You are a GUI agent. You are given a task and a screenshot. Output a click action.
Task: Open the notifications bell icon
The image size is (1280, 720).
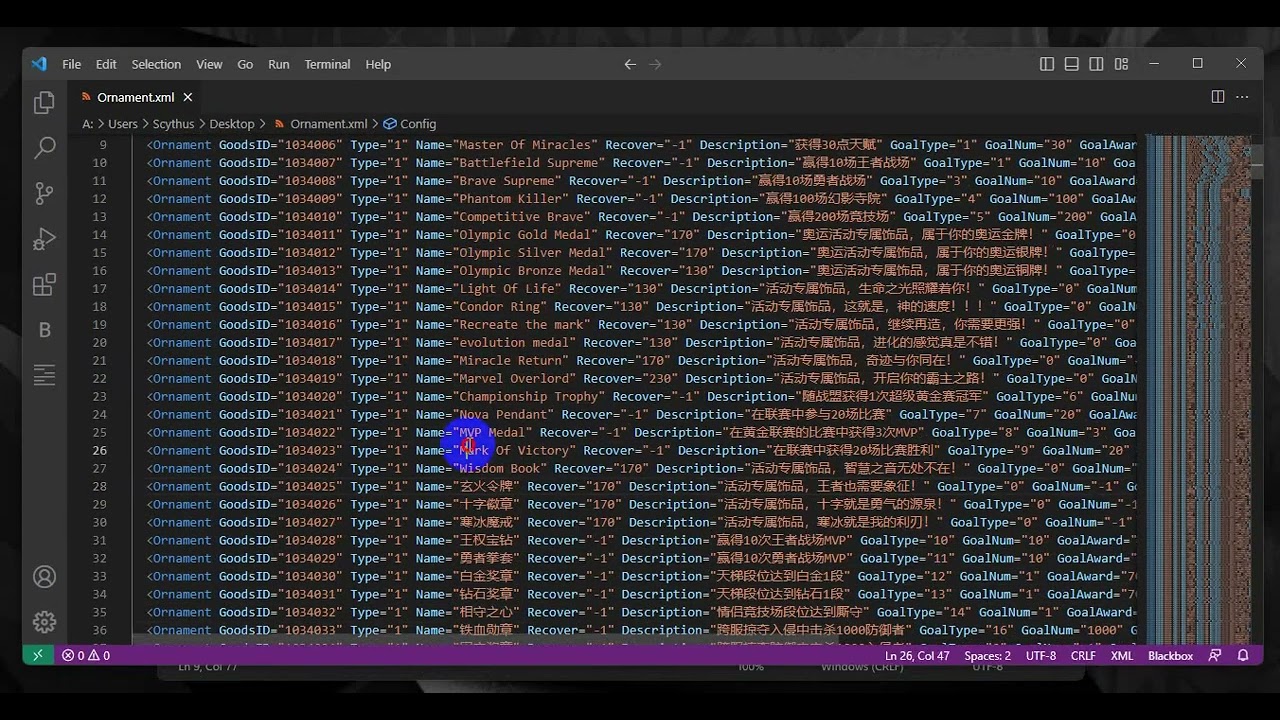(1243, 656)
